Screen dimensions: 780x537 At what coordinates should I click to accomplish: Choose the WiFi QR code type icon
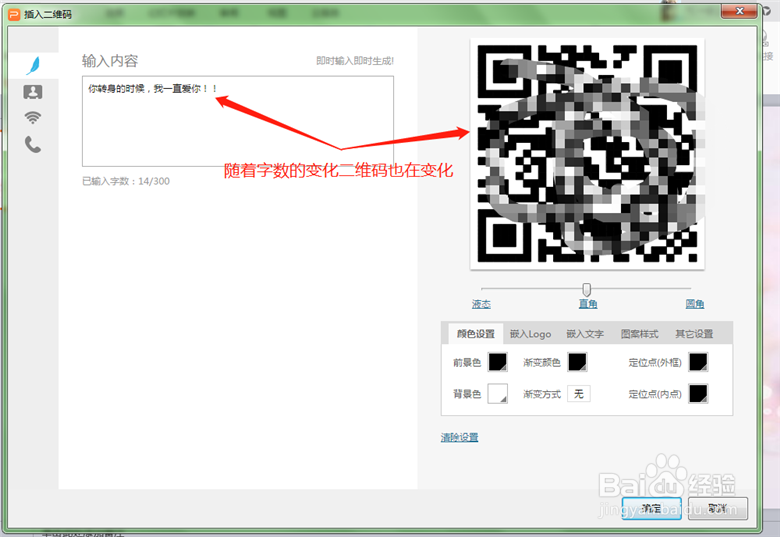pos(33,117)
